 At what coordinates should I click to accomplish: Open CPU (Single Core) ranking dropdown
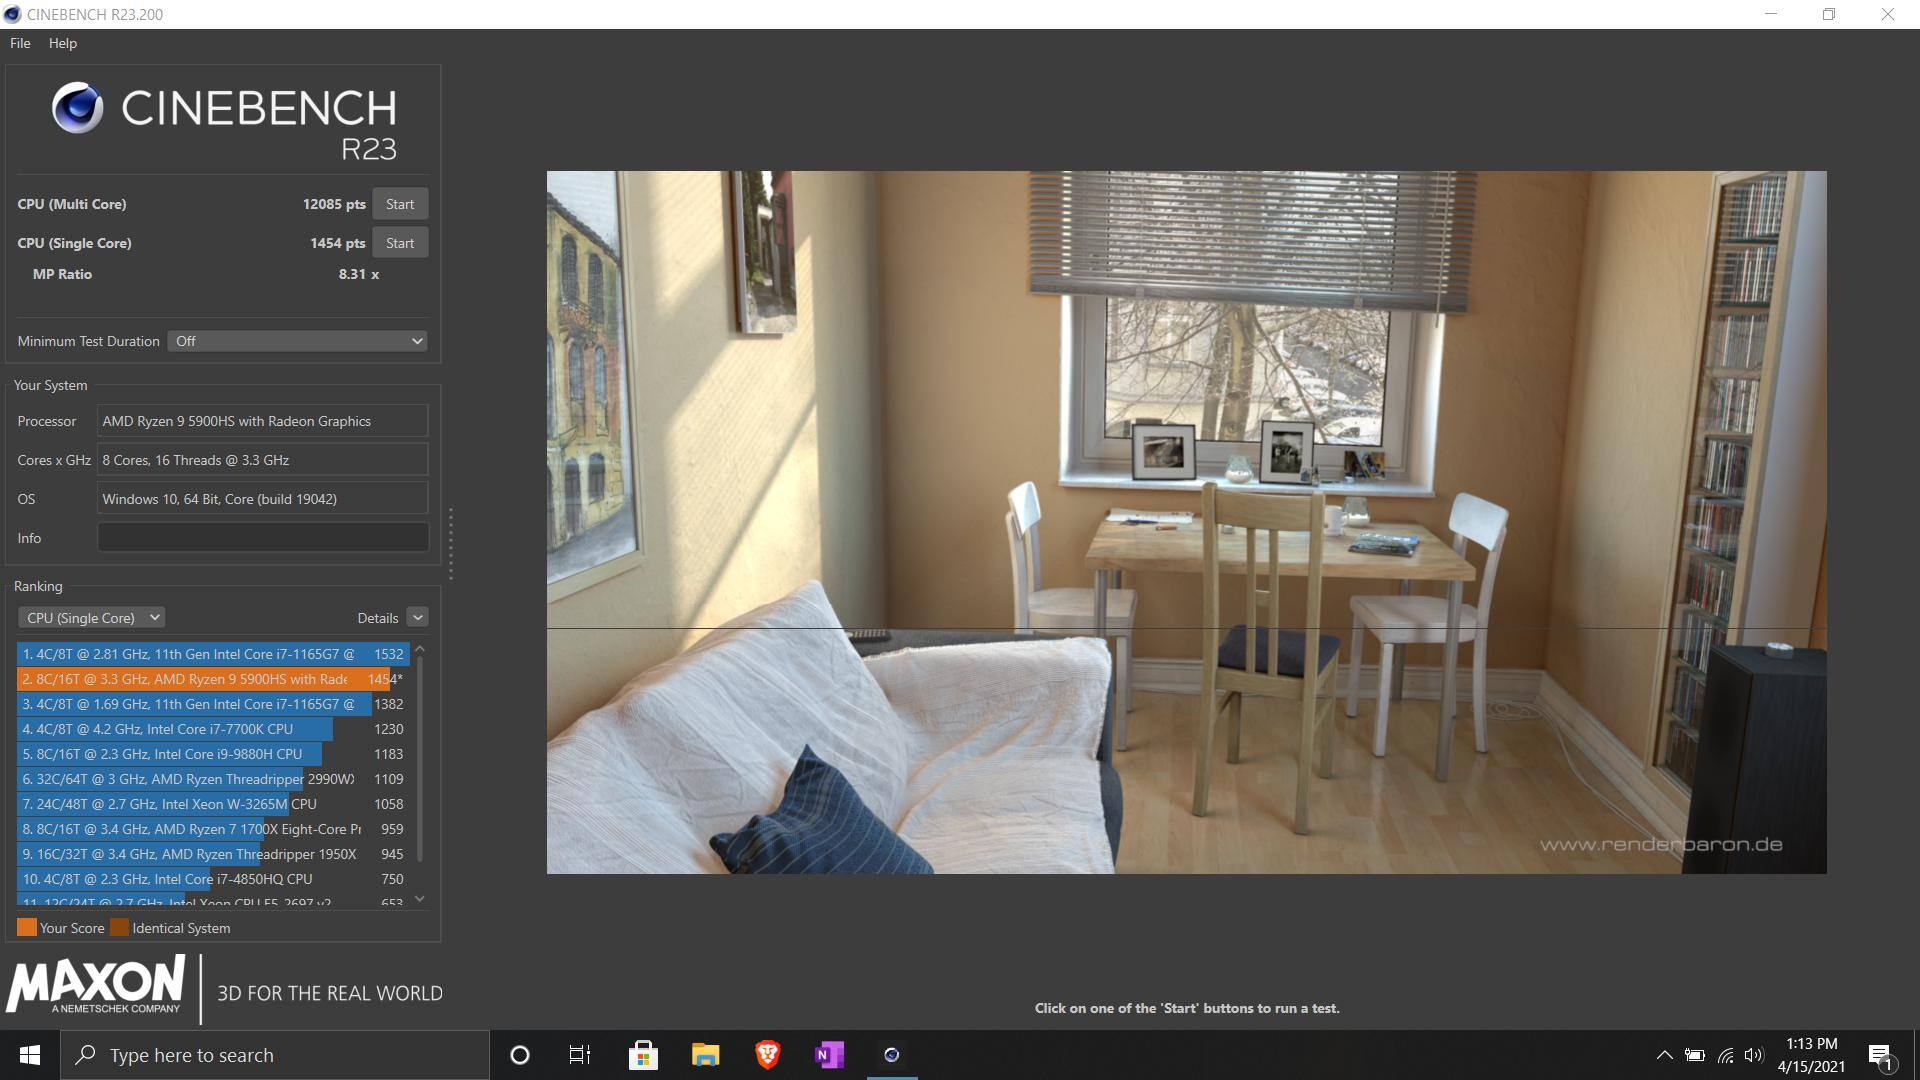point(91,618)
